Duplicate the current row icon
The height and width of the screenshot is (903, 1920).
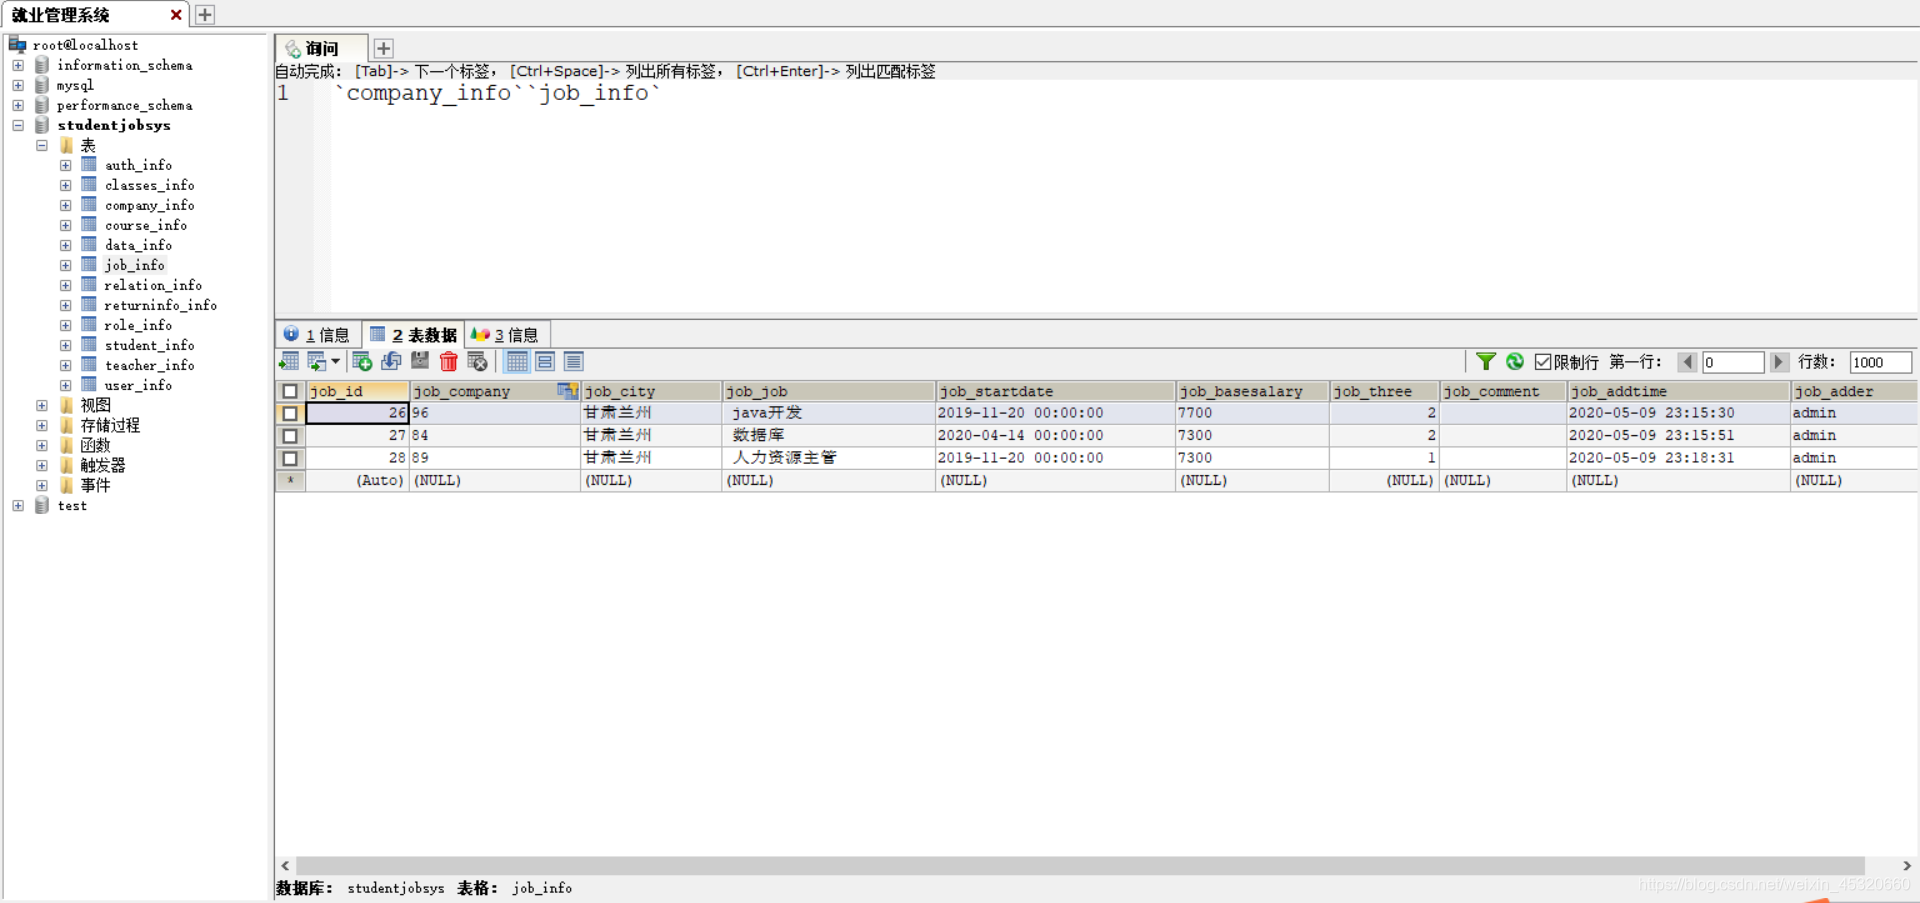tap(391, 362)
